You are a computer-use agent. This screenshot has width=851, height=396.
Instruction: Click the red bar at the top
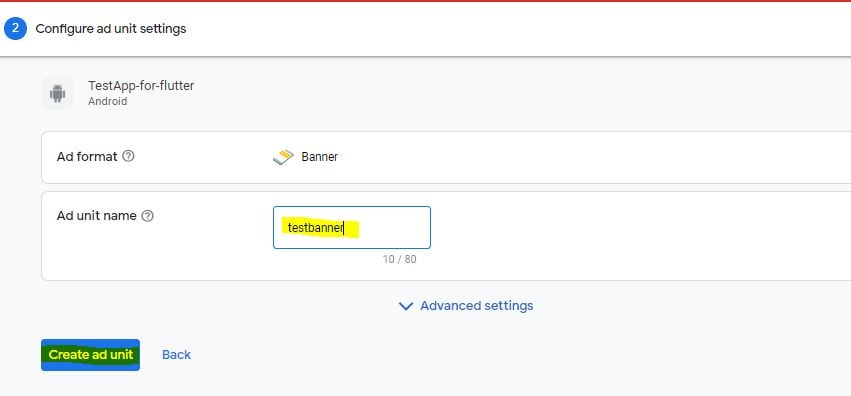pyautogui.click(x=426, y=1)
